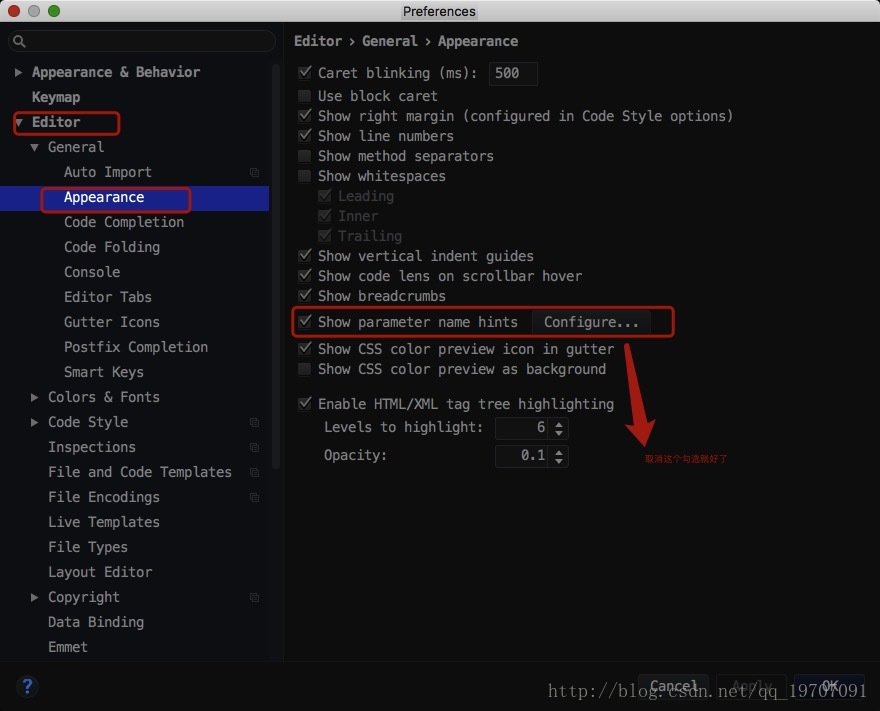
Task: Toggle Show method separators checkbox
Action: point(305,156)
